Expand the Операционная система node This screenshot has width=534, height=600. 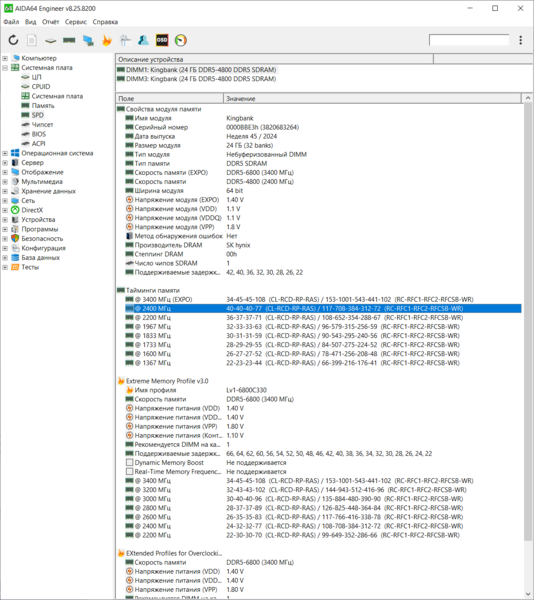pos(5,153)
